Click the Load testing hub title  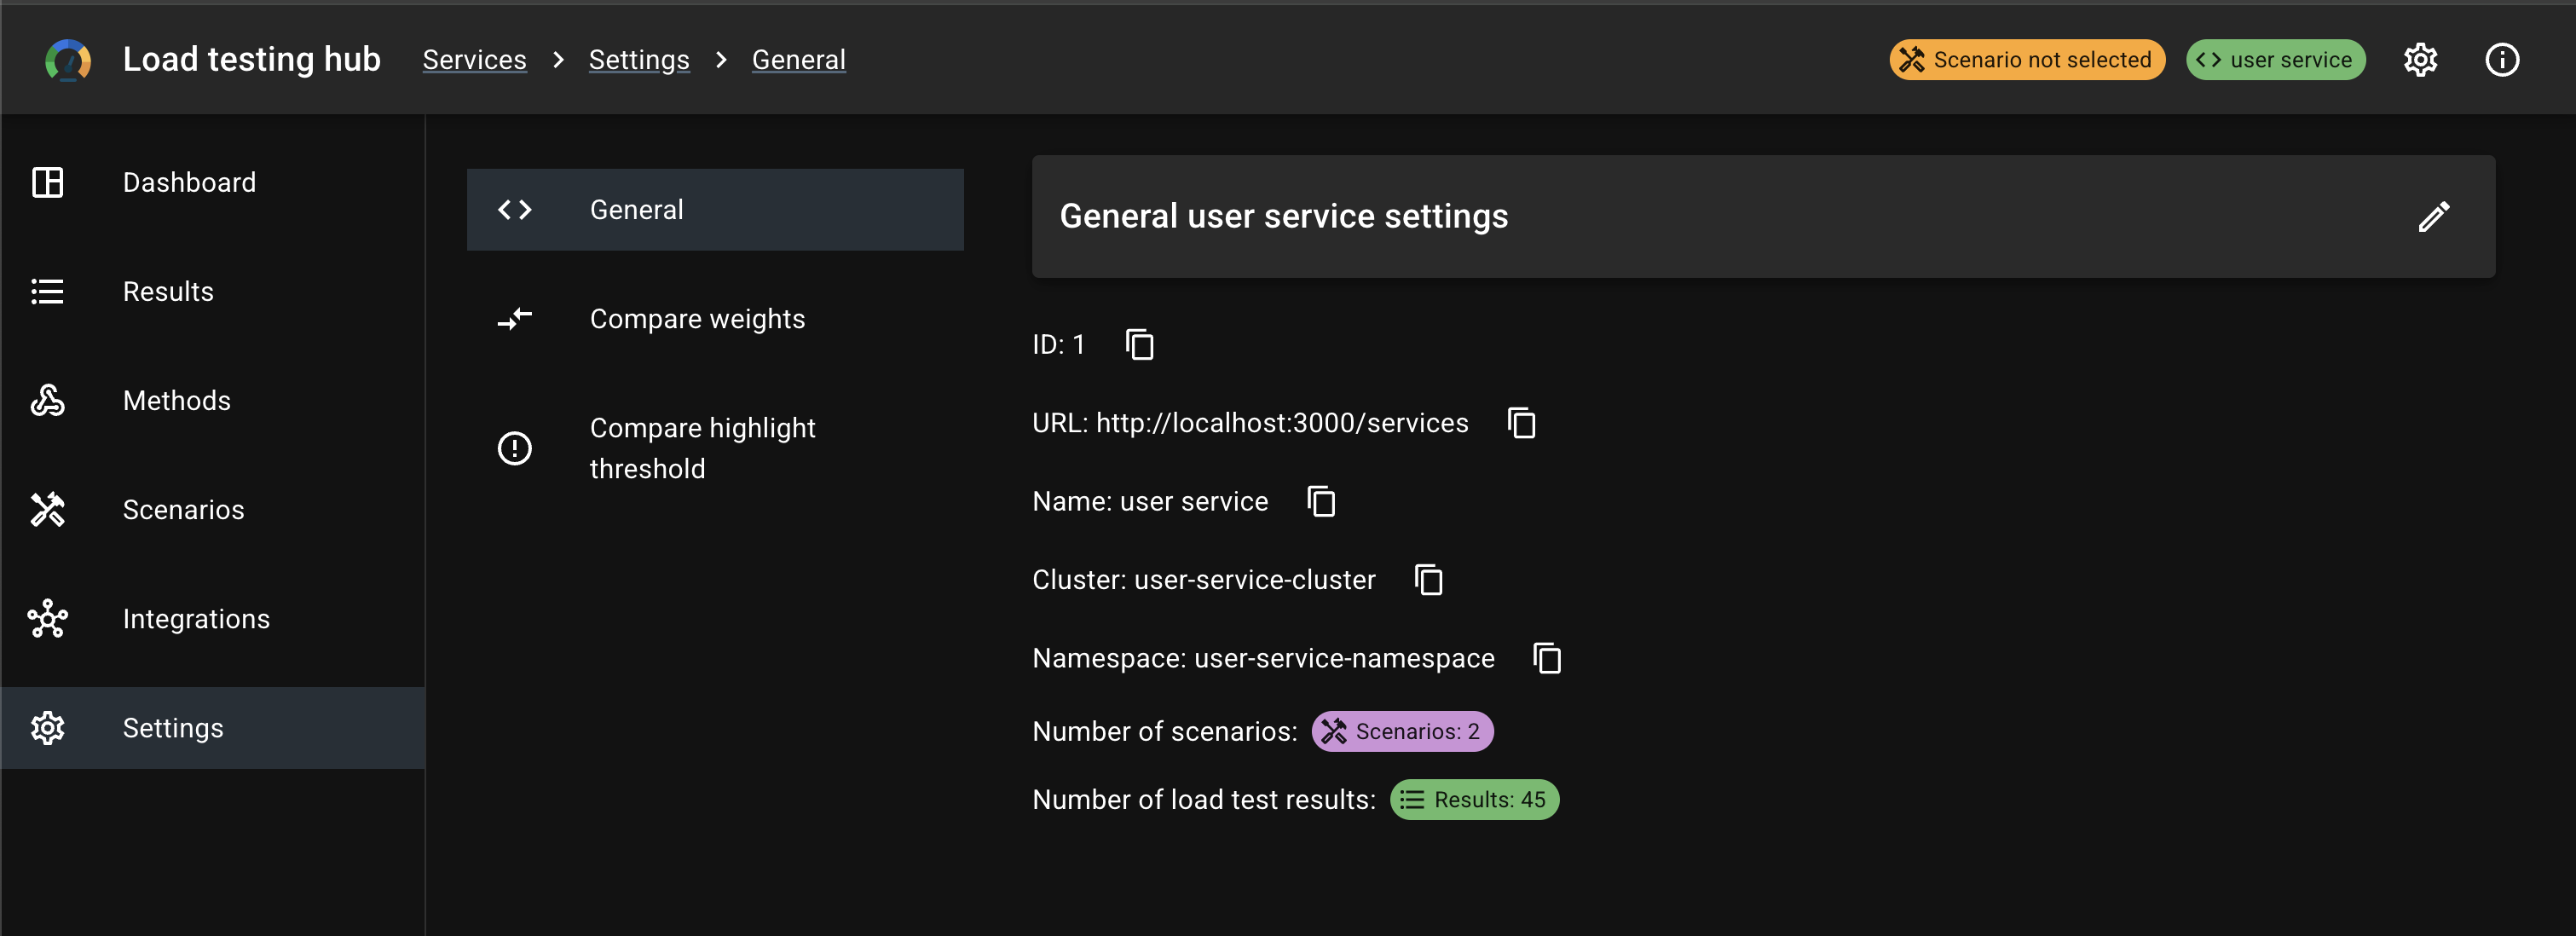coord(251,59)
